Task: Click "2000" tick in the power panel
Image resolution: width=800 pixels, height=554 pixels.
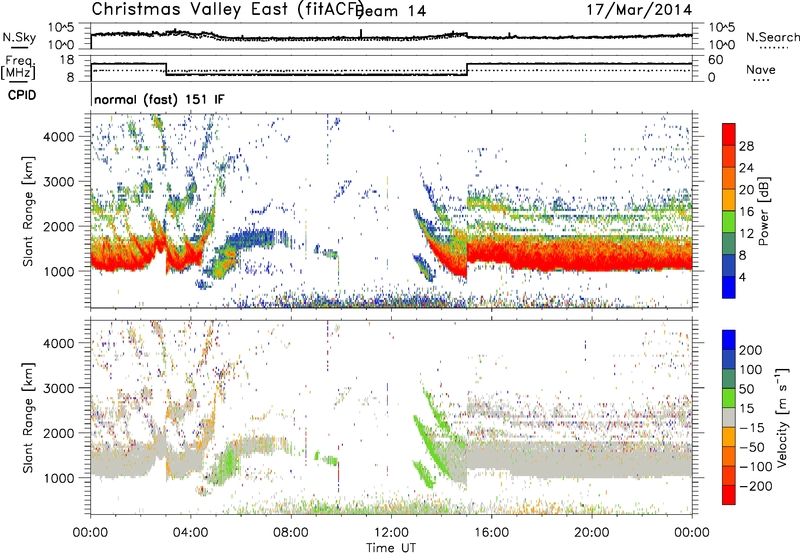Action: 59,226
